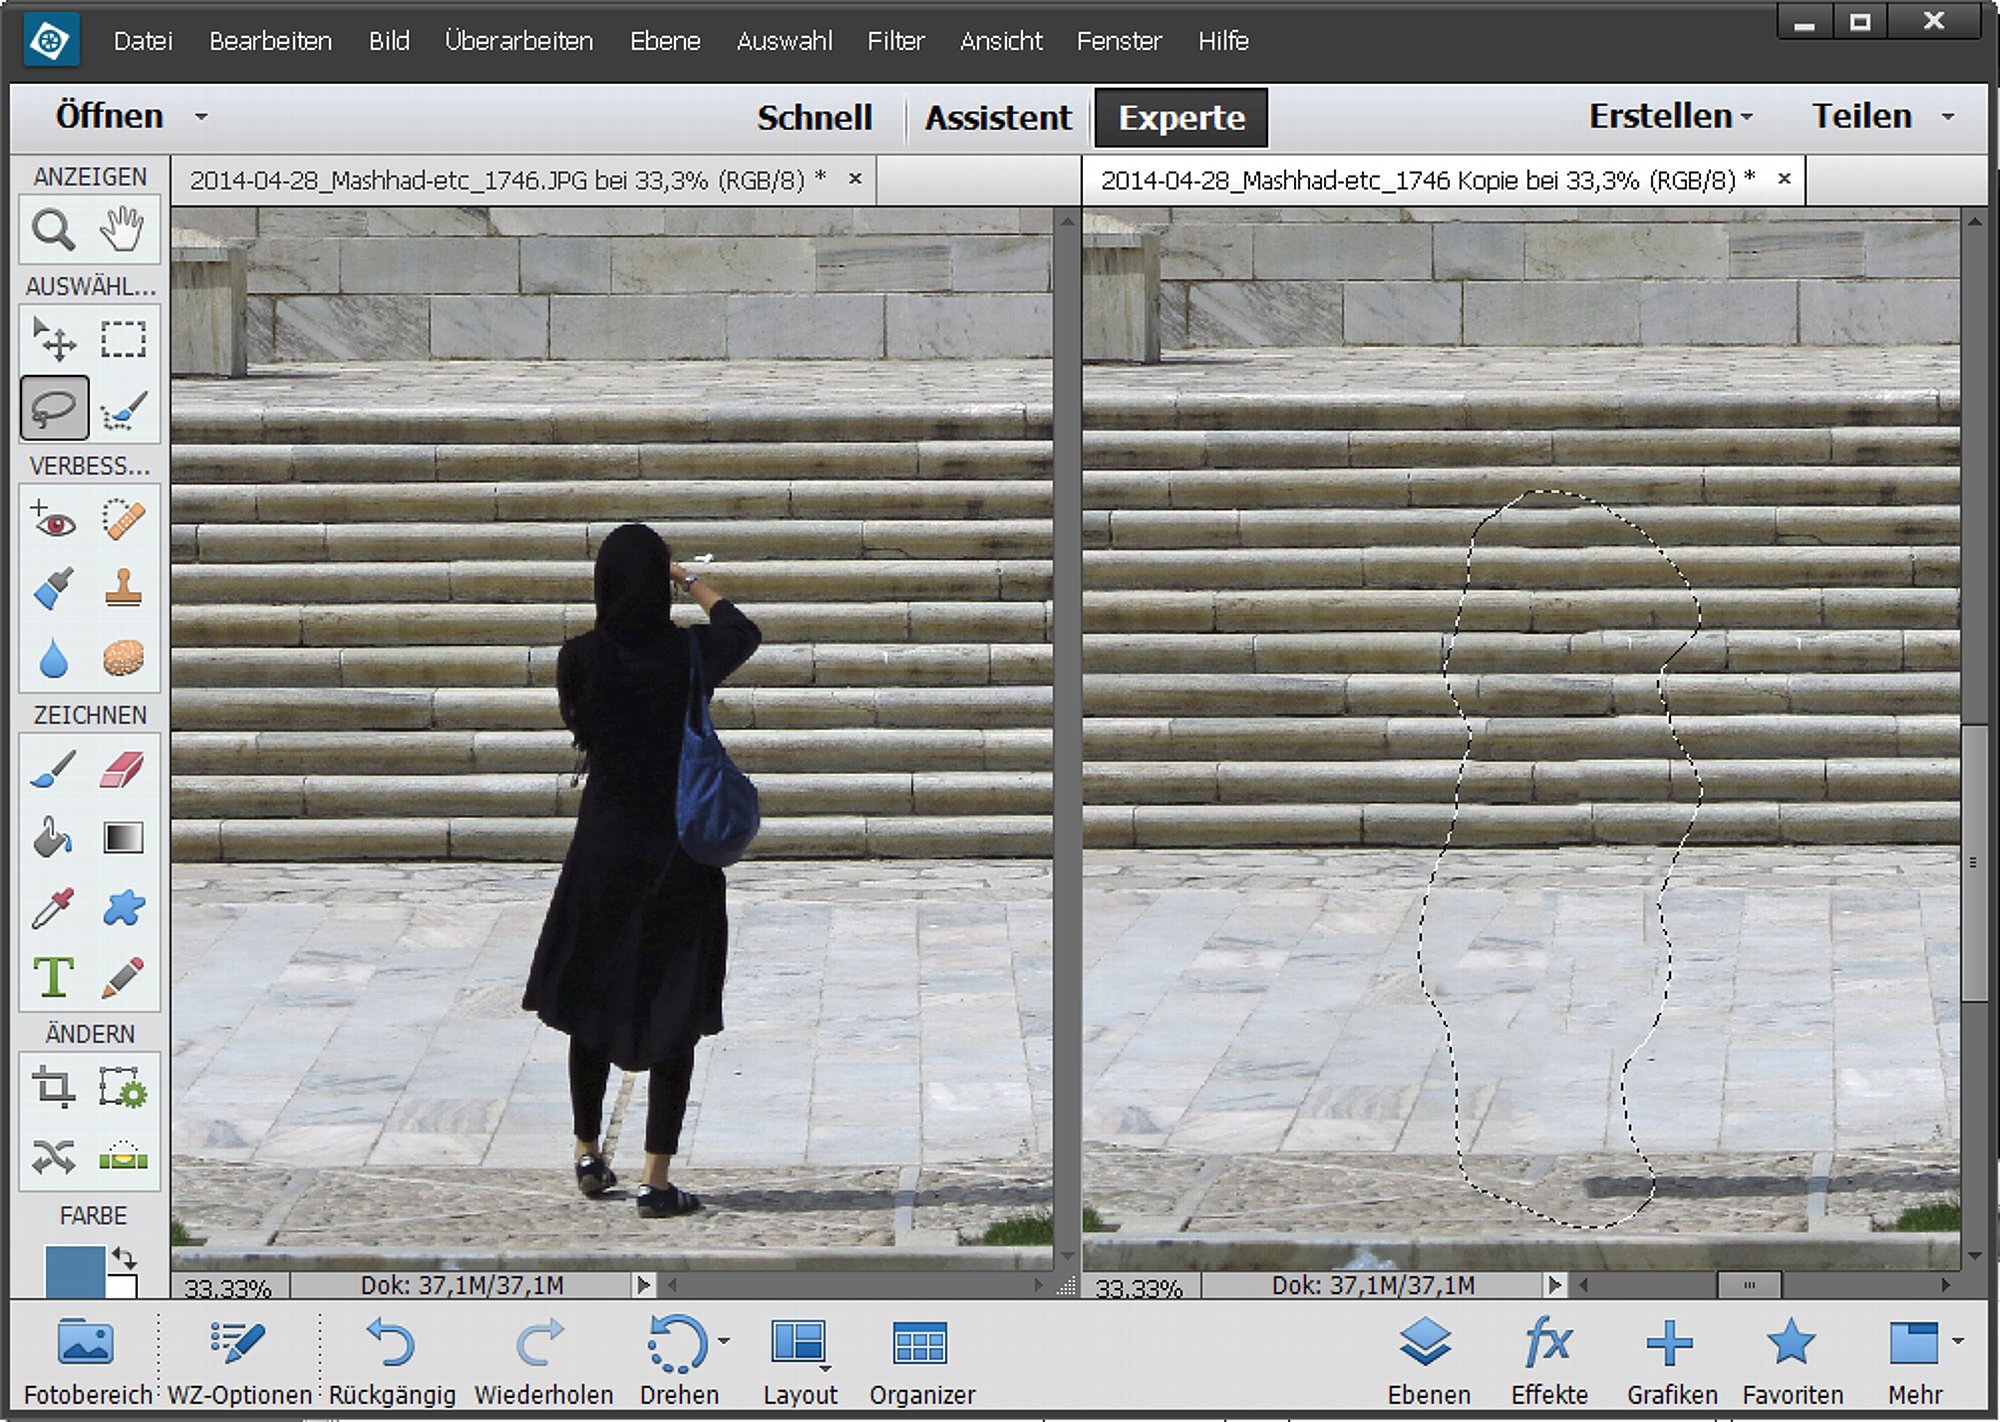Expand the Öffnen dropdown arrow
Viewport: 2000px width, 1422px height.
coord(201,117)
